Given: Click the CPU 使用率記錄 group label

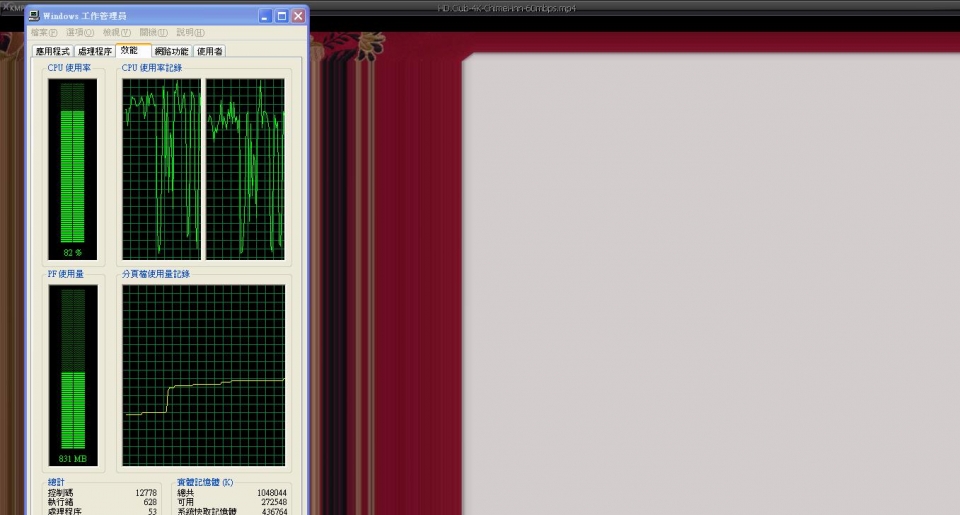Looking at the screenshot, I should [152, 68].
